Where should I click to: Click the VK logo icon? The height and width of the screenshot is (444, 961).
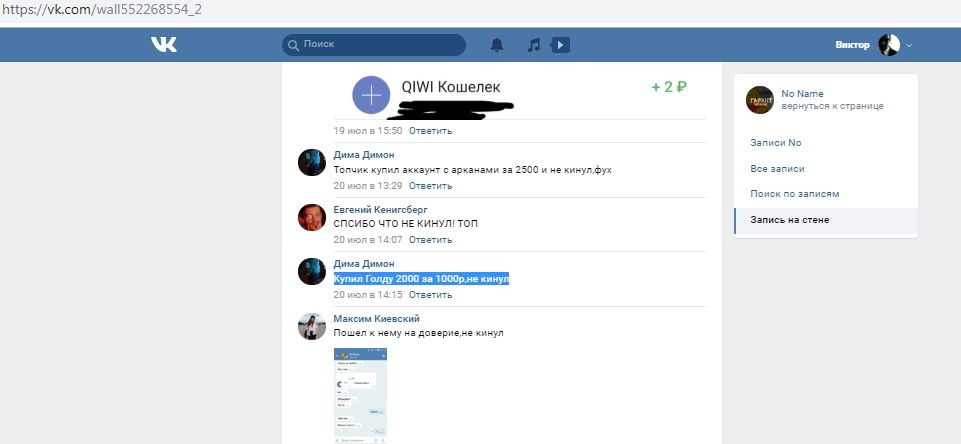pos(163,45)
